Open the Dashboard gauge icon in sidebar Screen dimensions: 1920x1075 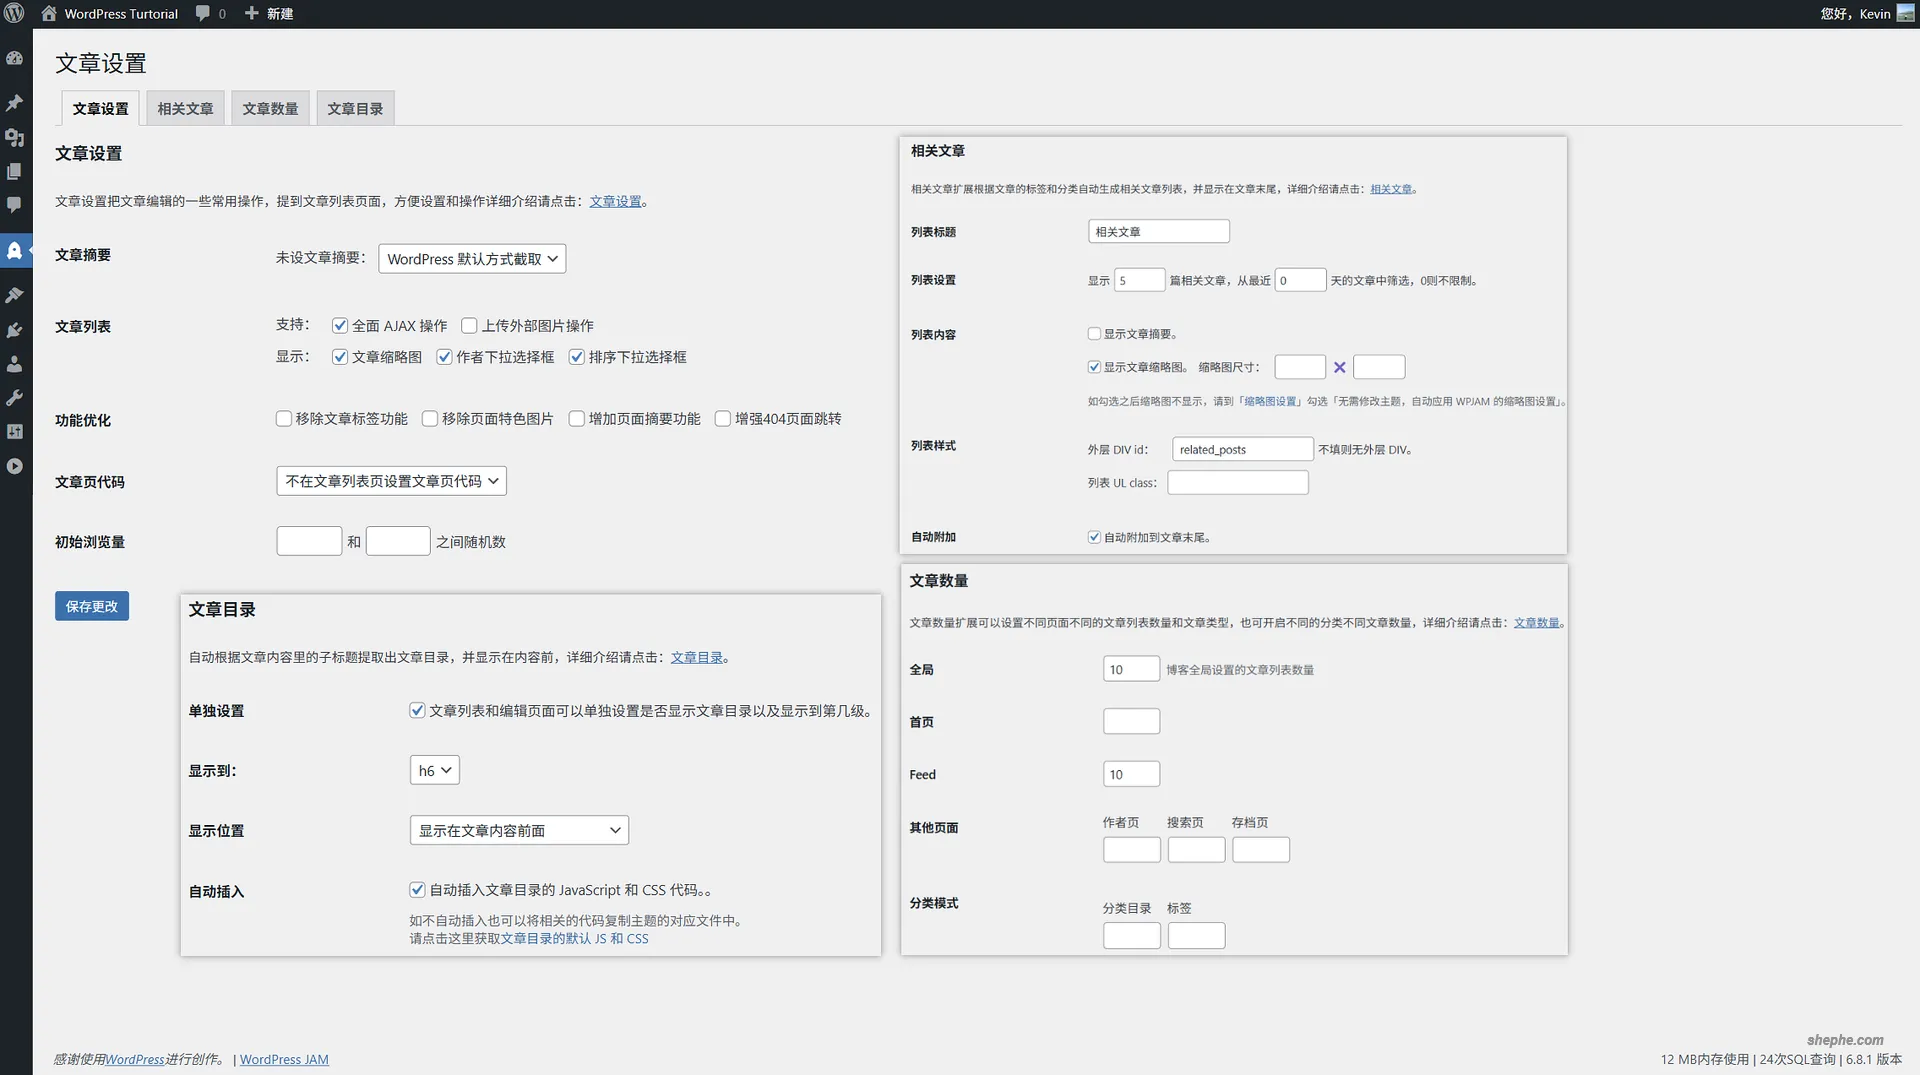(15, 59)
